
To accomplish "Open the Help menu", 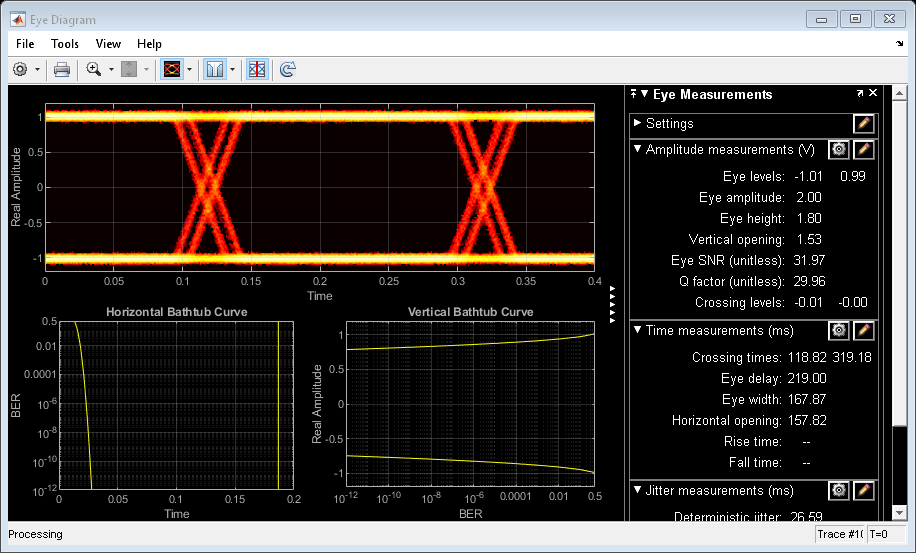I will (149, 44).
